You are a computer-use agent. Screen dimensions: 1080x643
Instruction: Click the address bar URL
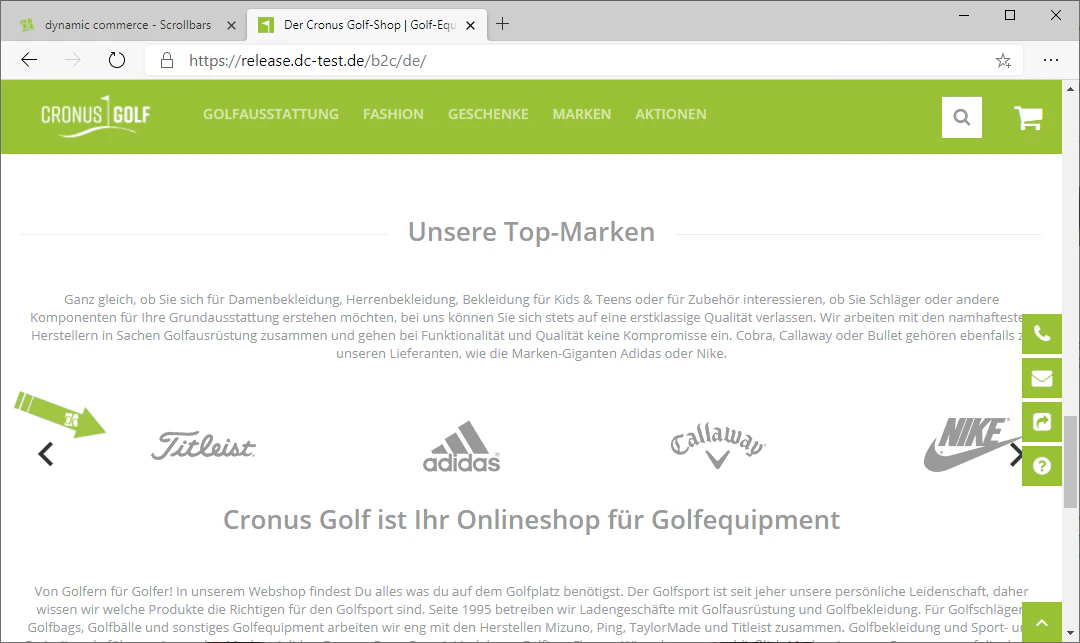tap(307, 61)
